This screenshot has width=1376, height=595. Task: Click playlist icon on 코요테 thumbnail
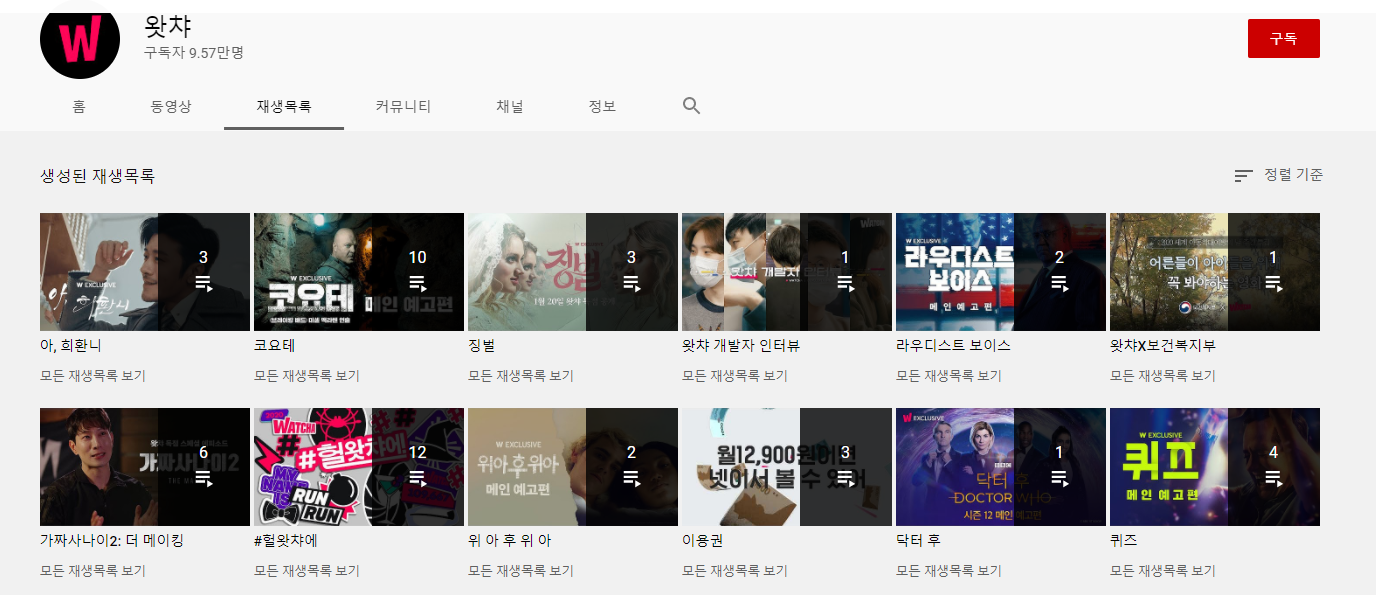click(x=417, y=283)
